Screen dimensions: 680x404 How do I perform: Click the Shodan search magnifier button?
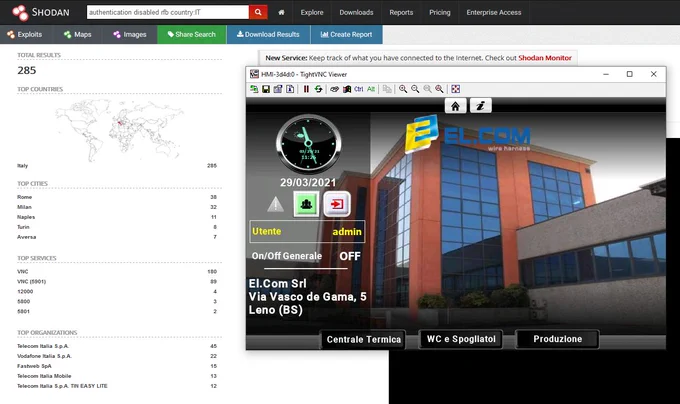[258, 12]
